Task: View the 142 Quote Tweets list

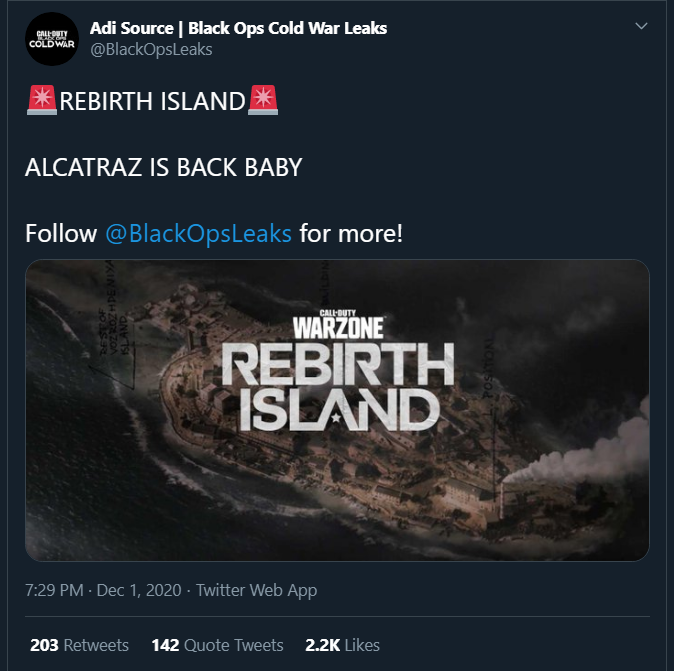Action: pyautogui.click(x=218, y=645)
